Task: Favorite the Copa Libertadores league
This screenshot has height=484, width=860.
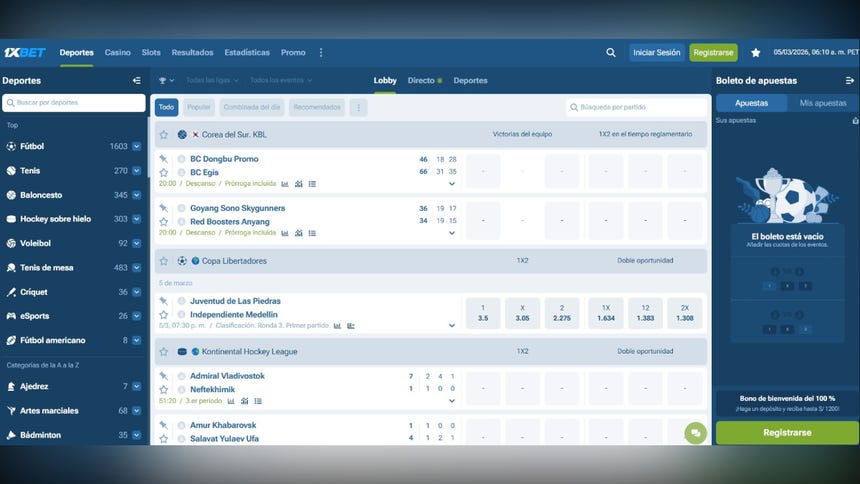Action: 163,261
